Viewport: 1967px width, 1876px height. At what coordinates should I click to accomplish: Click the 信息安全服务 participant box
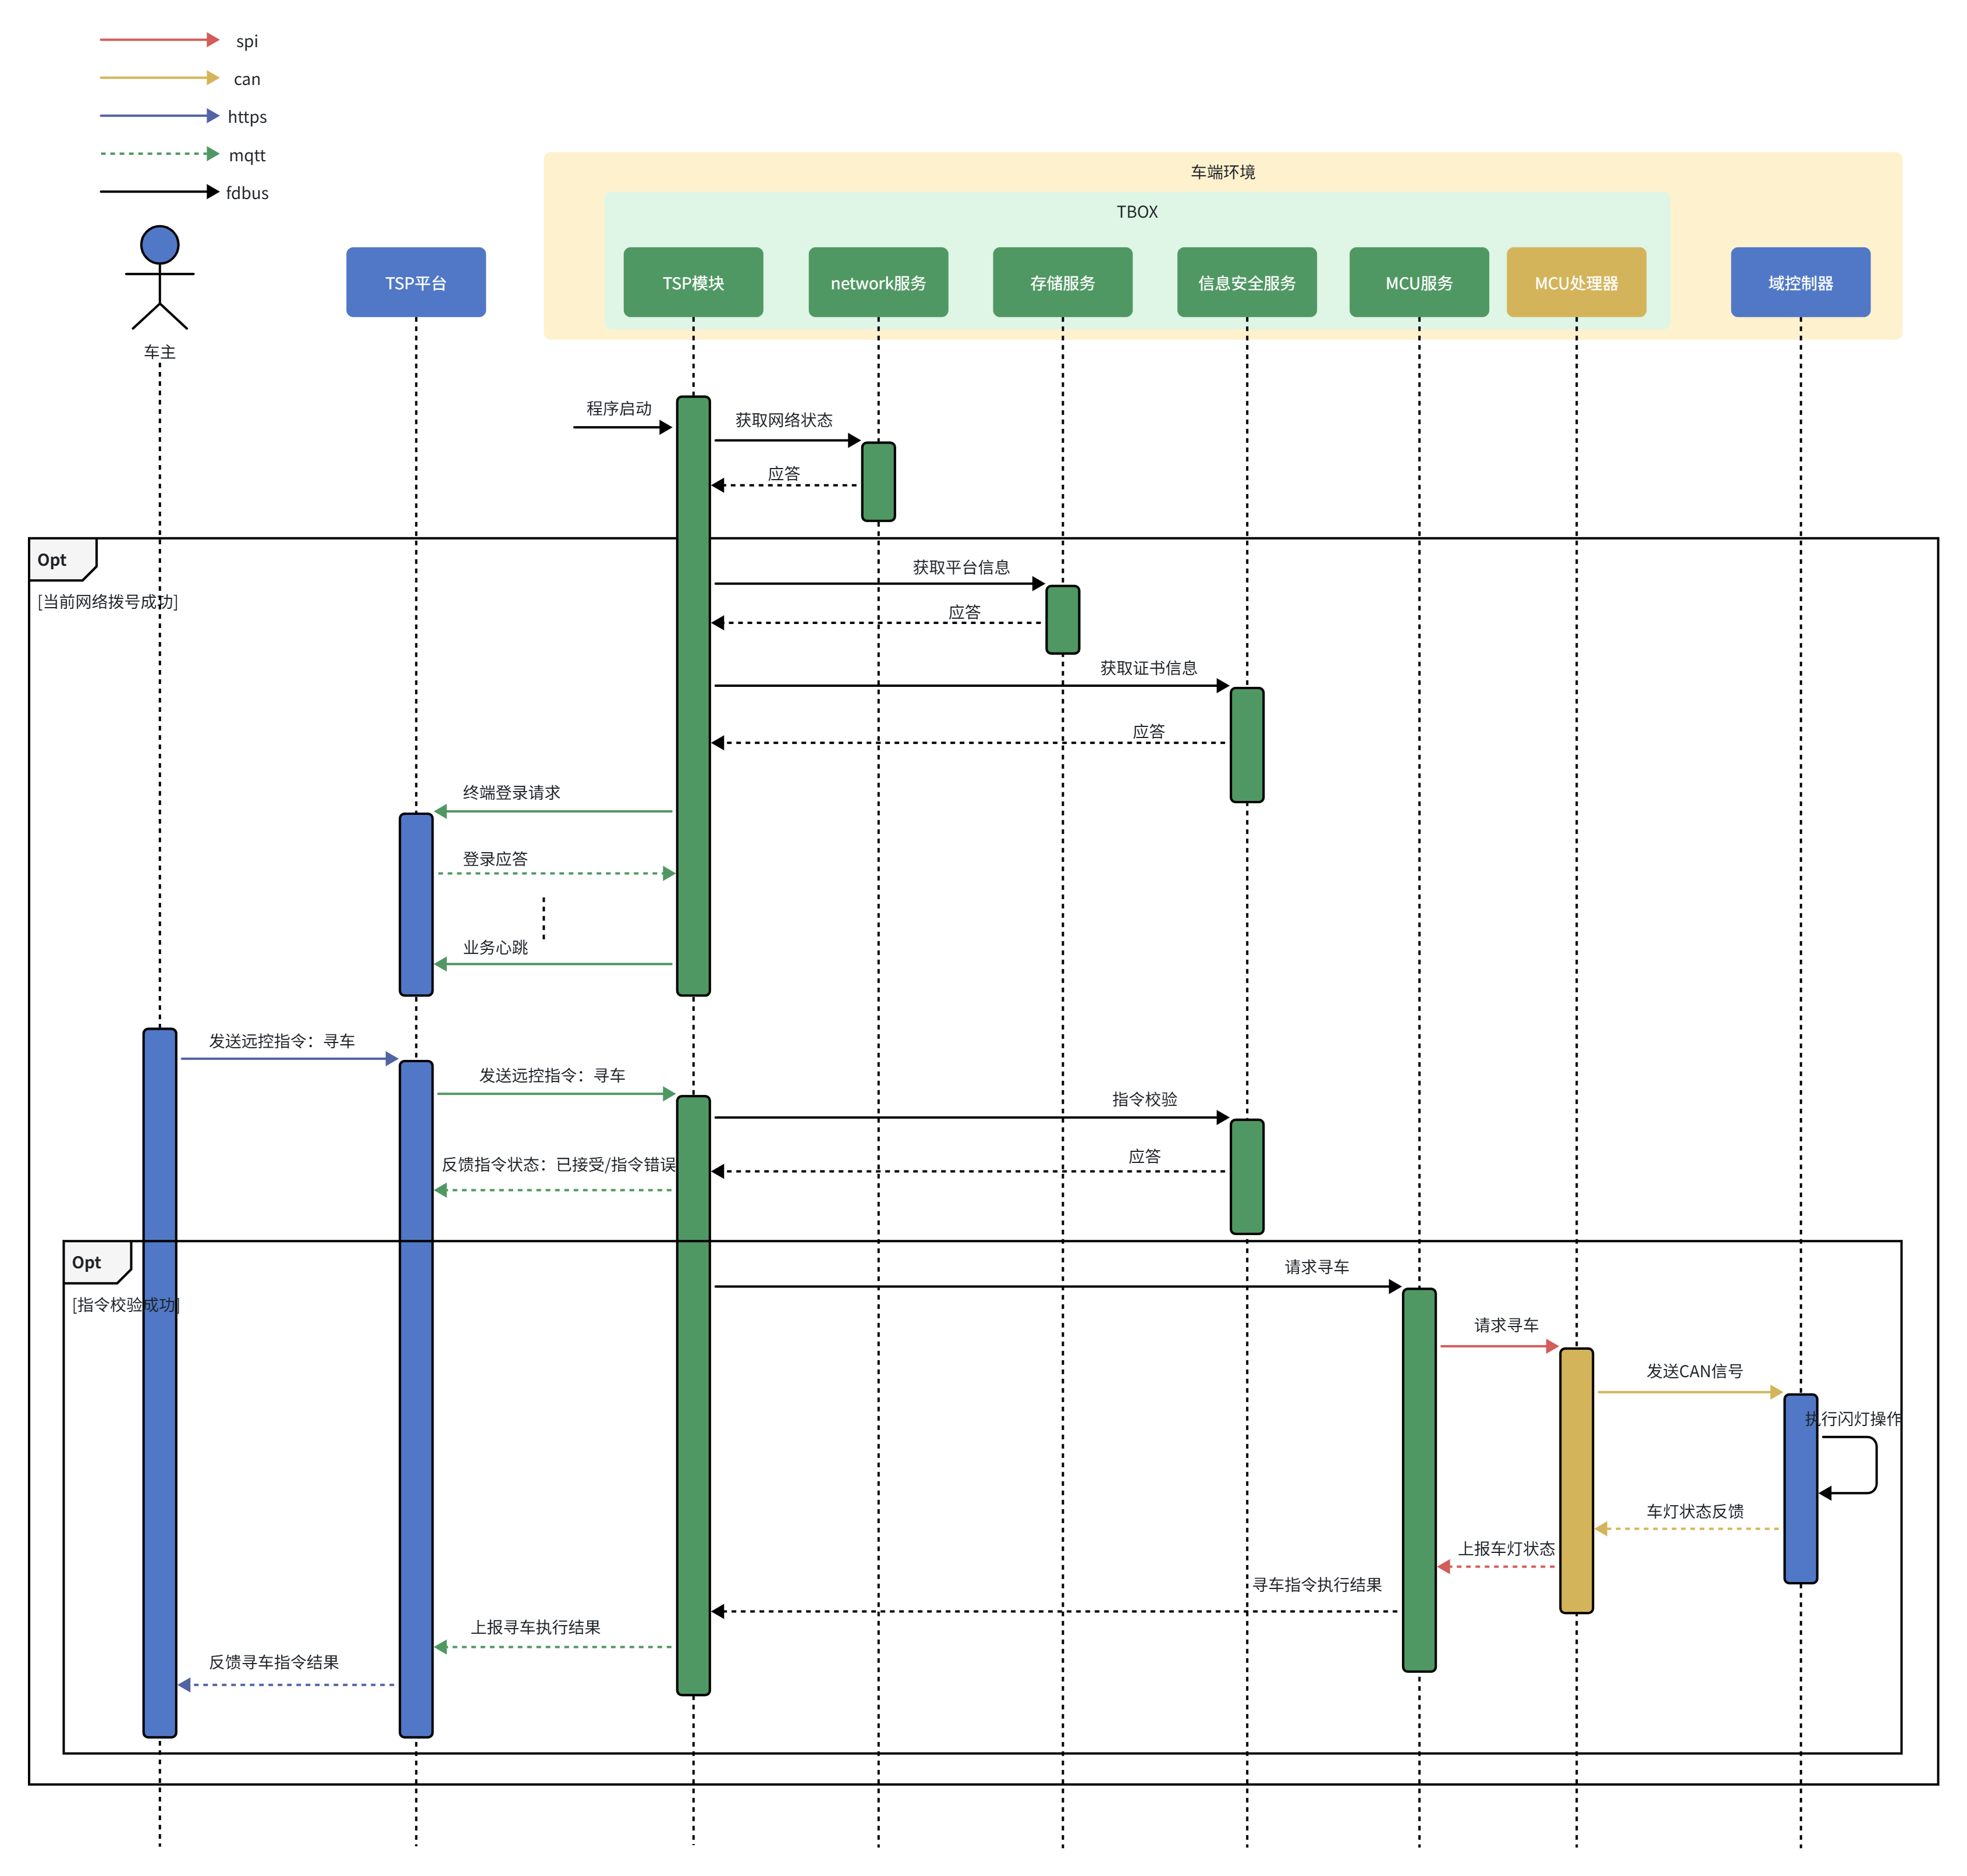point(1247,282)
